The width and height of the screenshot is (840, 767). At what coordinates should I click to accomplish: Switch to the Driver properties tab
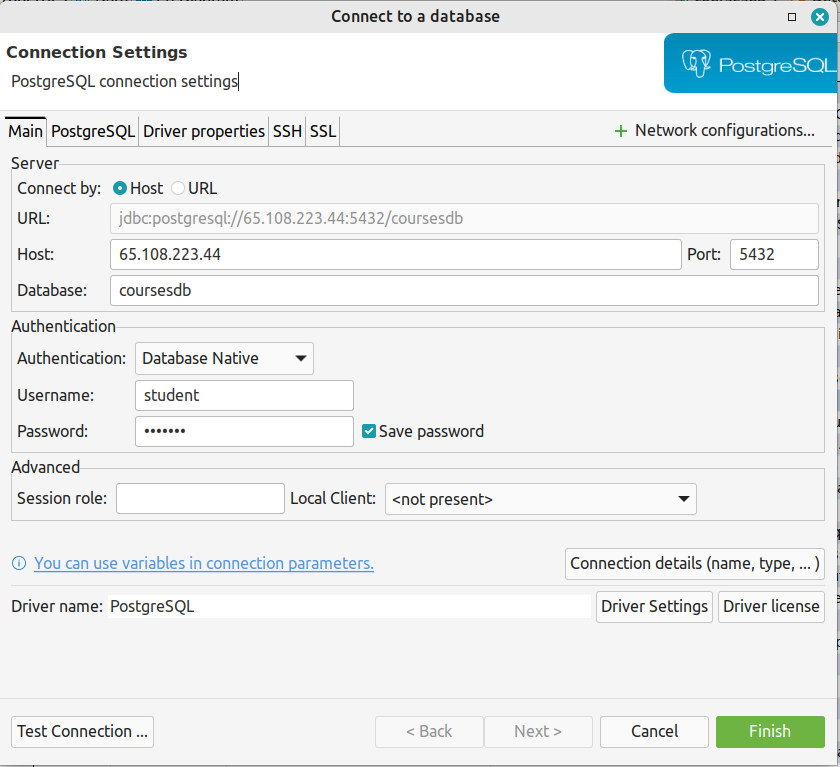(204, 131)
